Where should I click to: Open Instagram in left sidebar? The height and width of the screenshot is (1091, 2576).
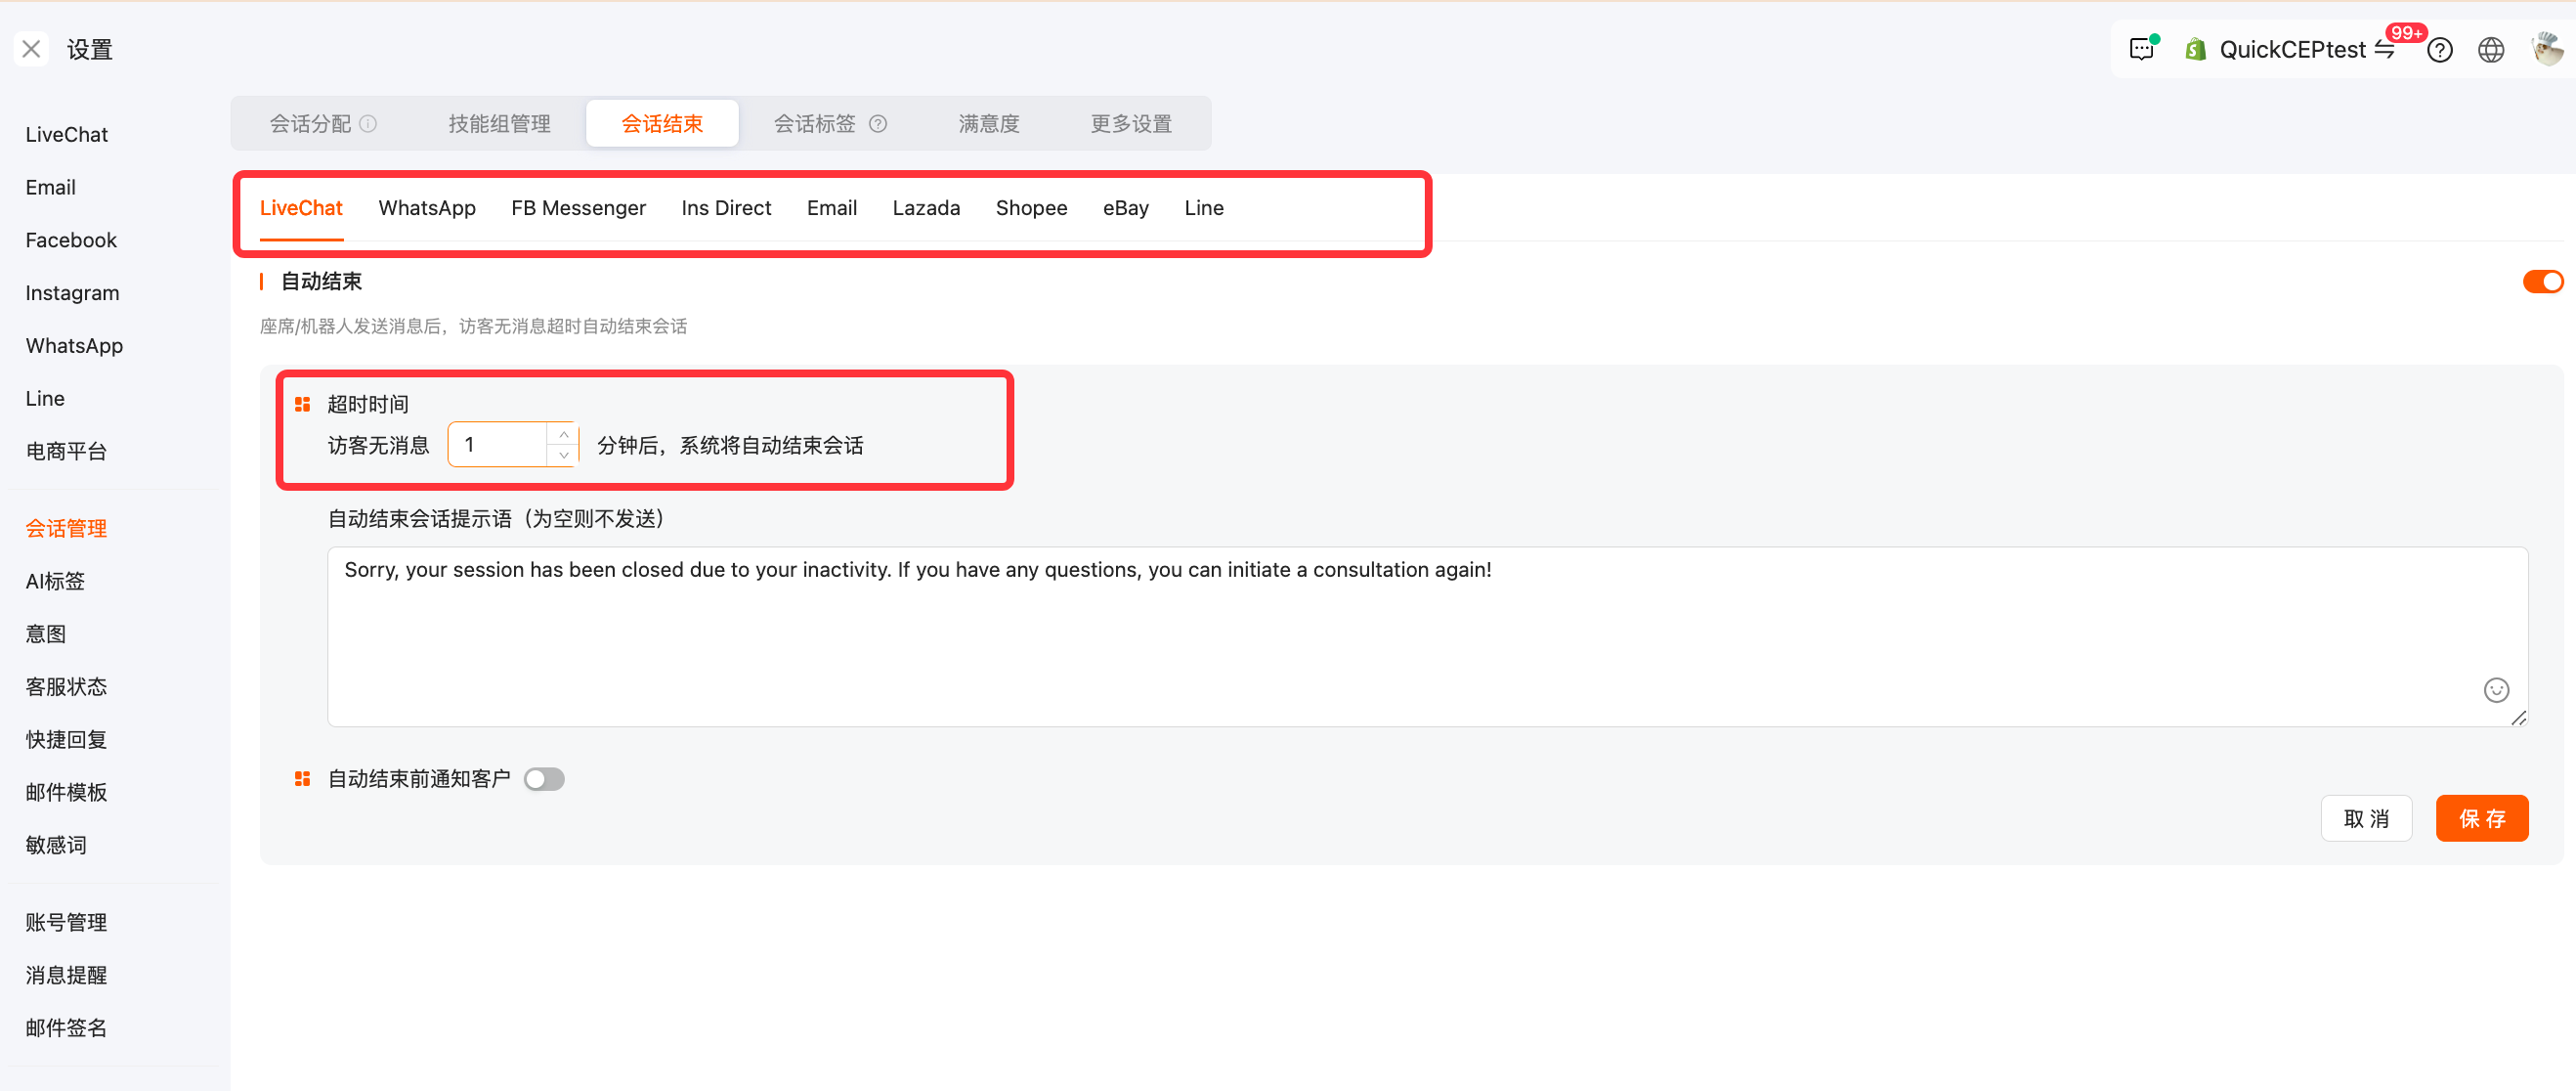72,293
